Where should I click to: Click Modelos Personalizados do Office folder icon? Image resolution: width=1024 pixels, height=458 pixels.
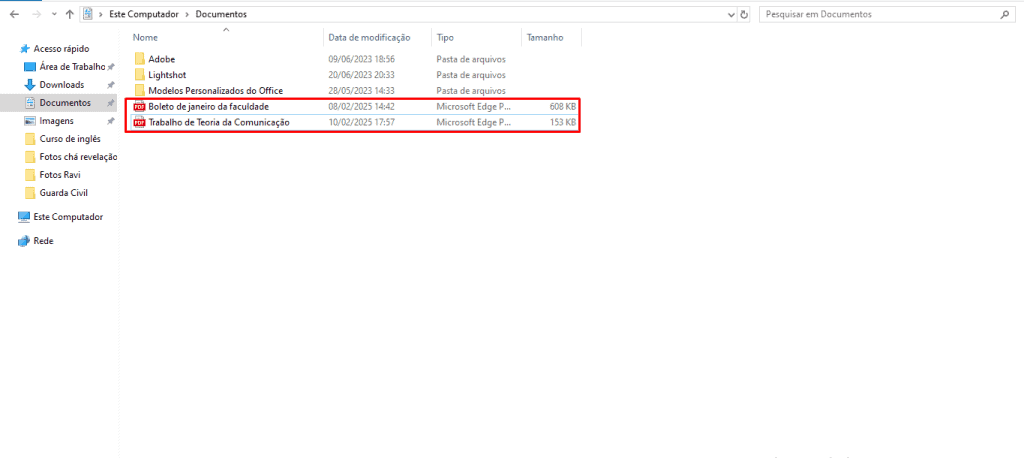[139, 90]
